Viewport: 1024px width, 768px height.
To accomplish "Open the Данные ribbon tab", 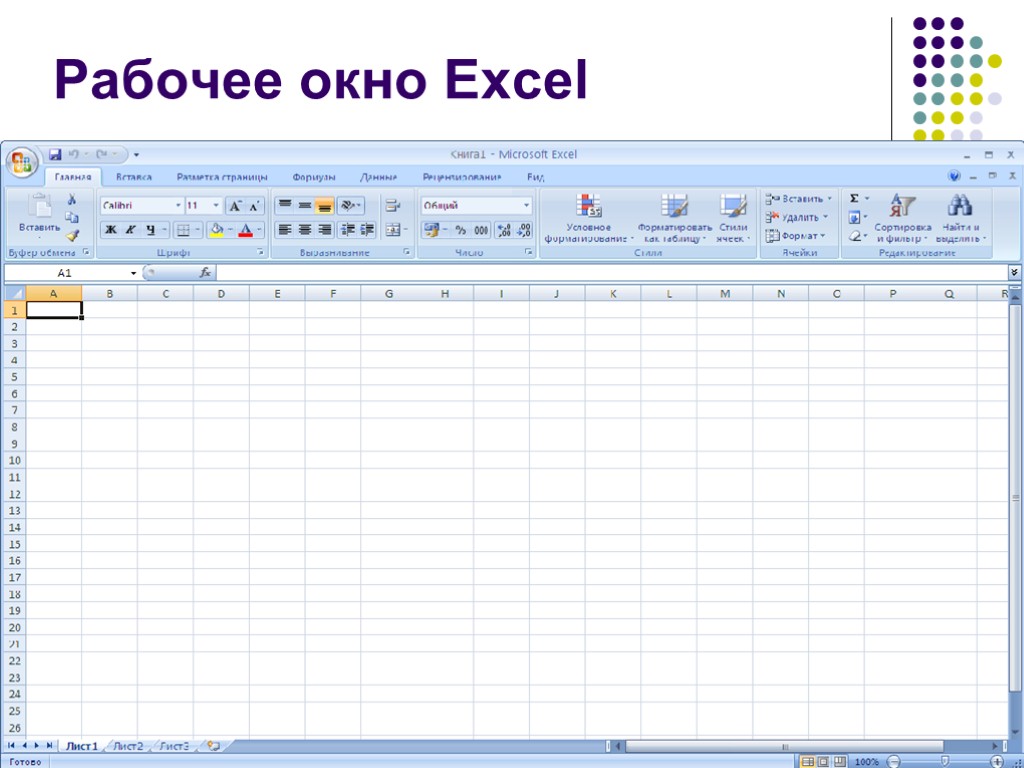I will (379, 177).
